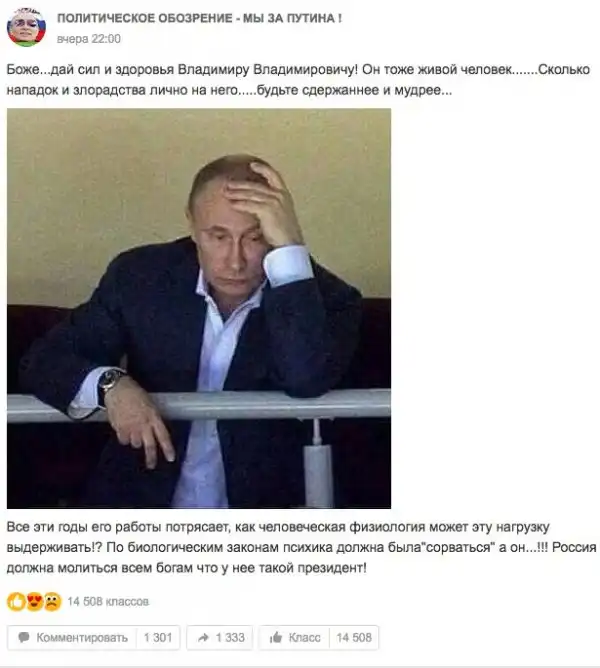Open the 1 333 shares count
Viewport: 600px width, 668px height.
(x=230, y=637)
